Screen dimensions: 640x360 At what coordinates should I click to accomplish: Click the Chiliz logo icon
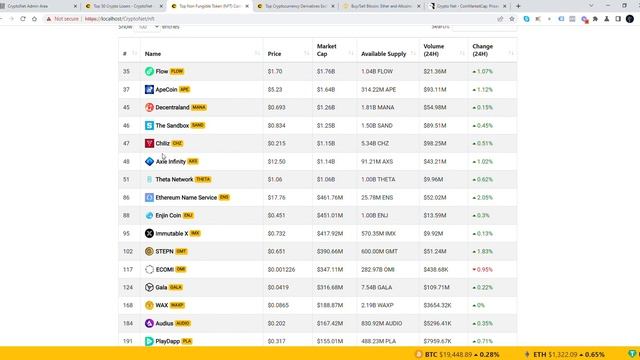coord(149,143)
